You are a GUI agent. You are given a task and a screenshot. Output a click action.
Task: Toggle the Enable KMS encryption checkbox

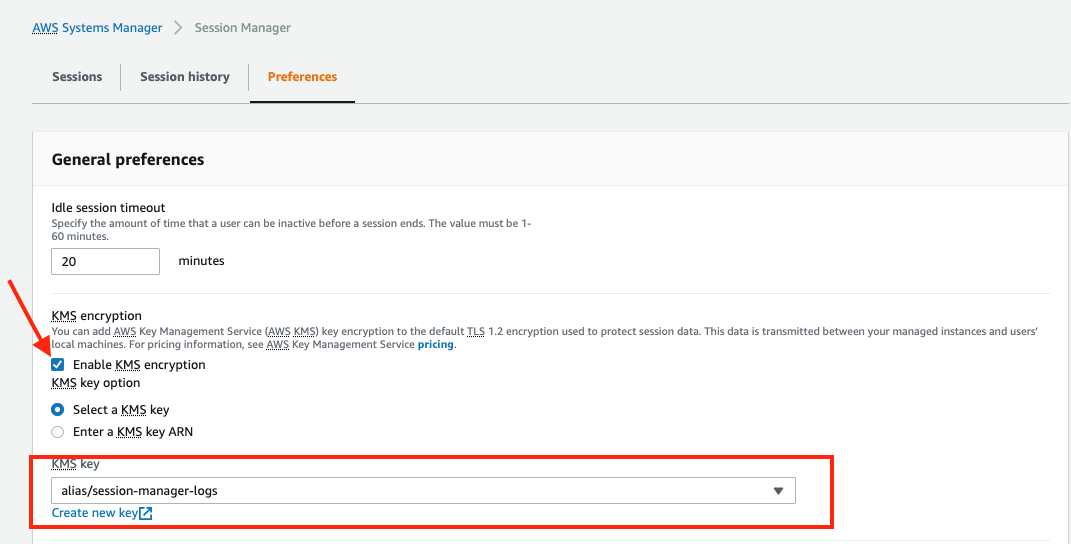point(58,365)
